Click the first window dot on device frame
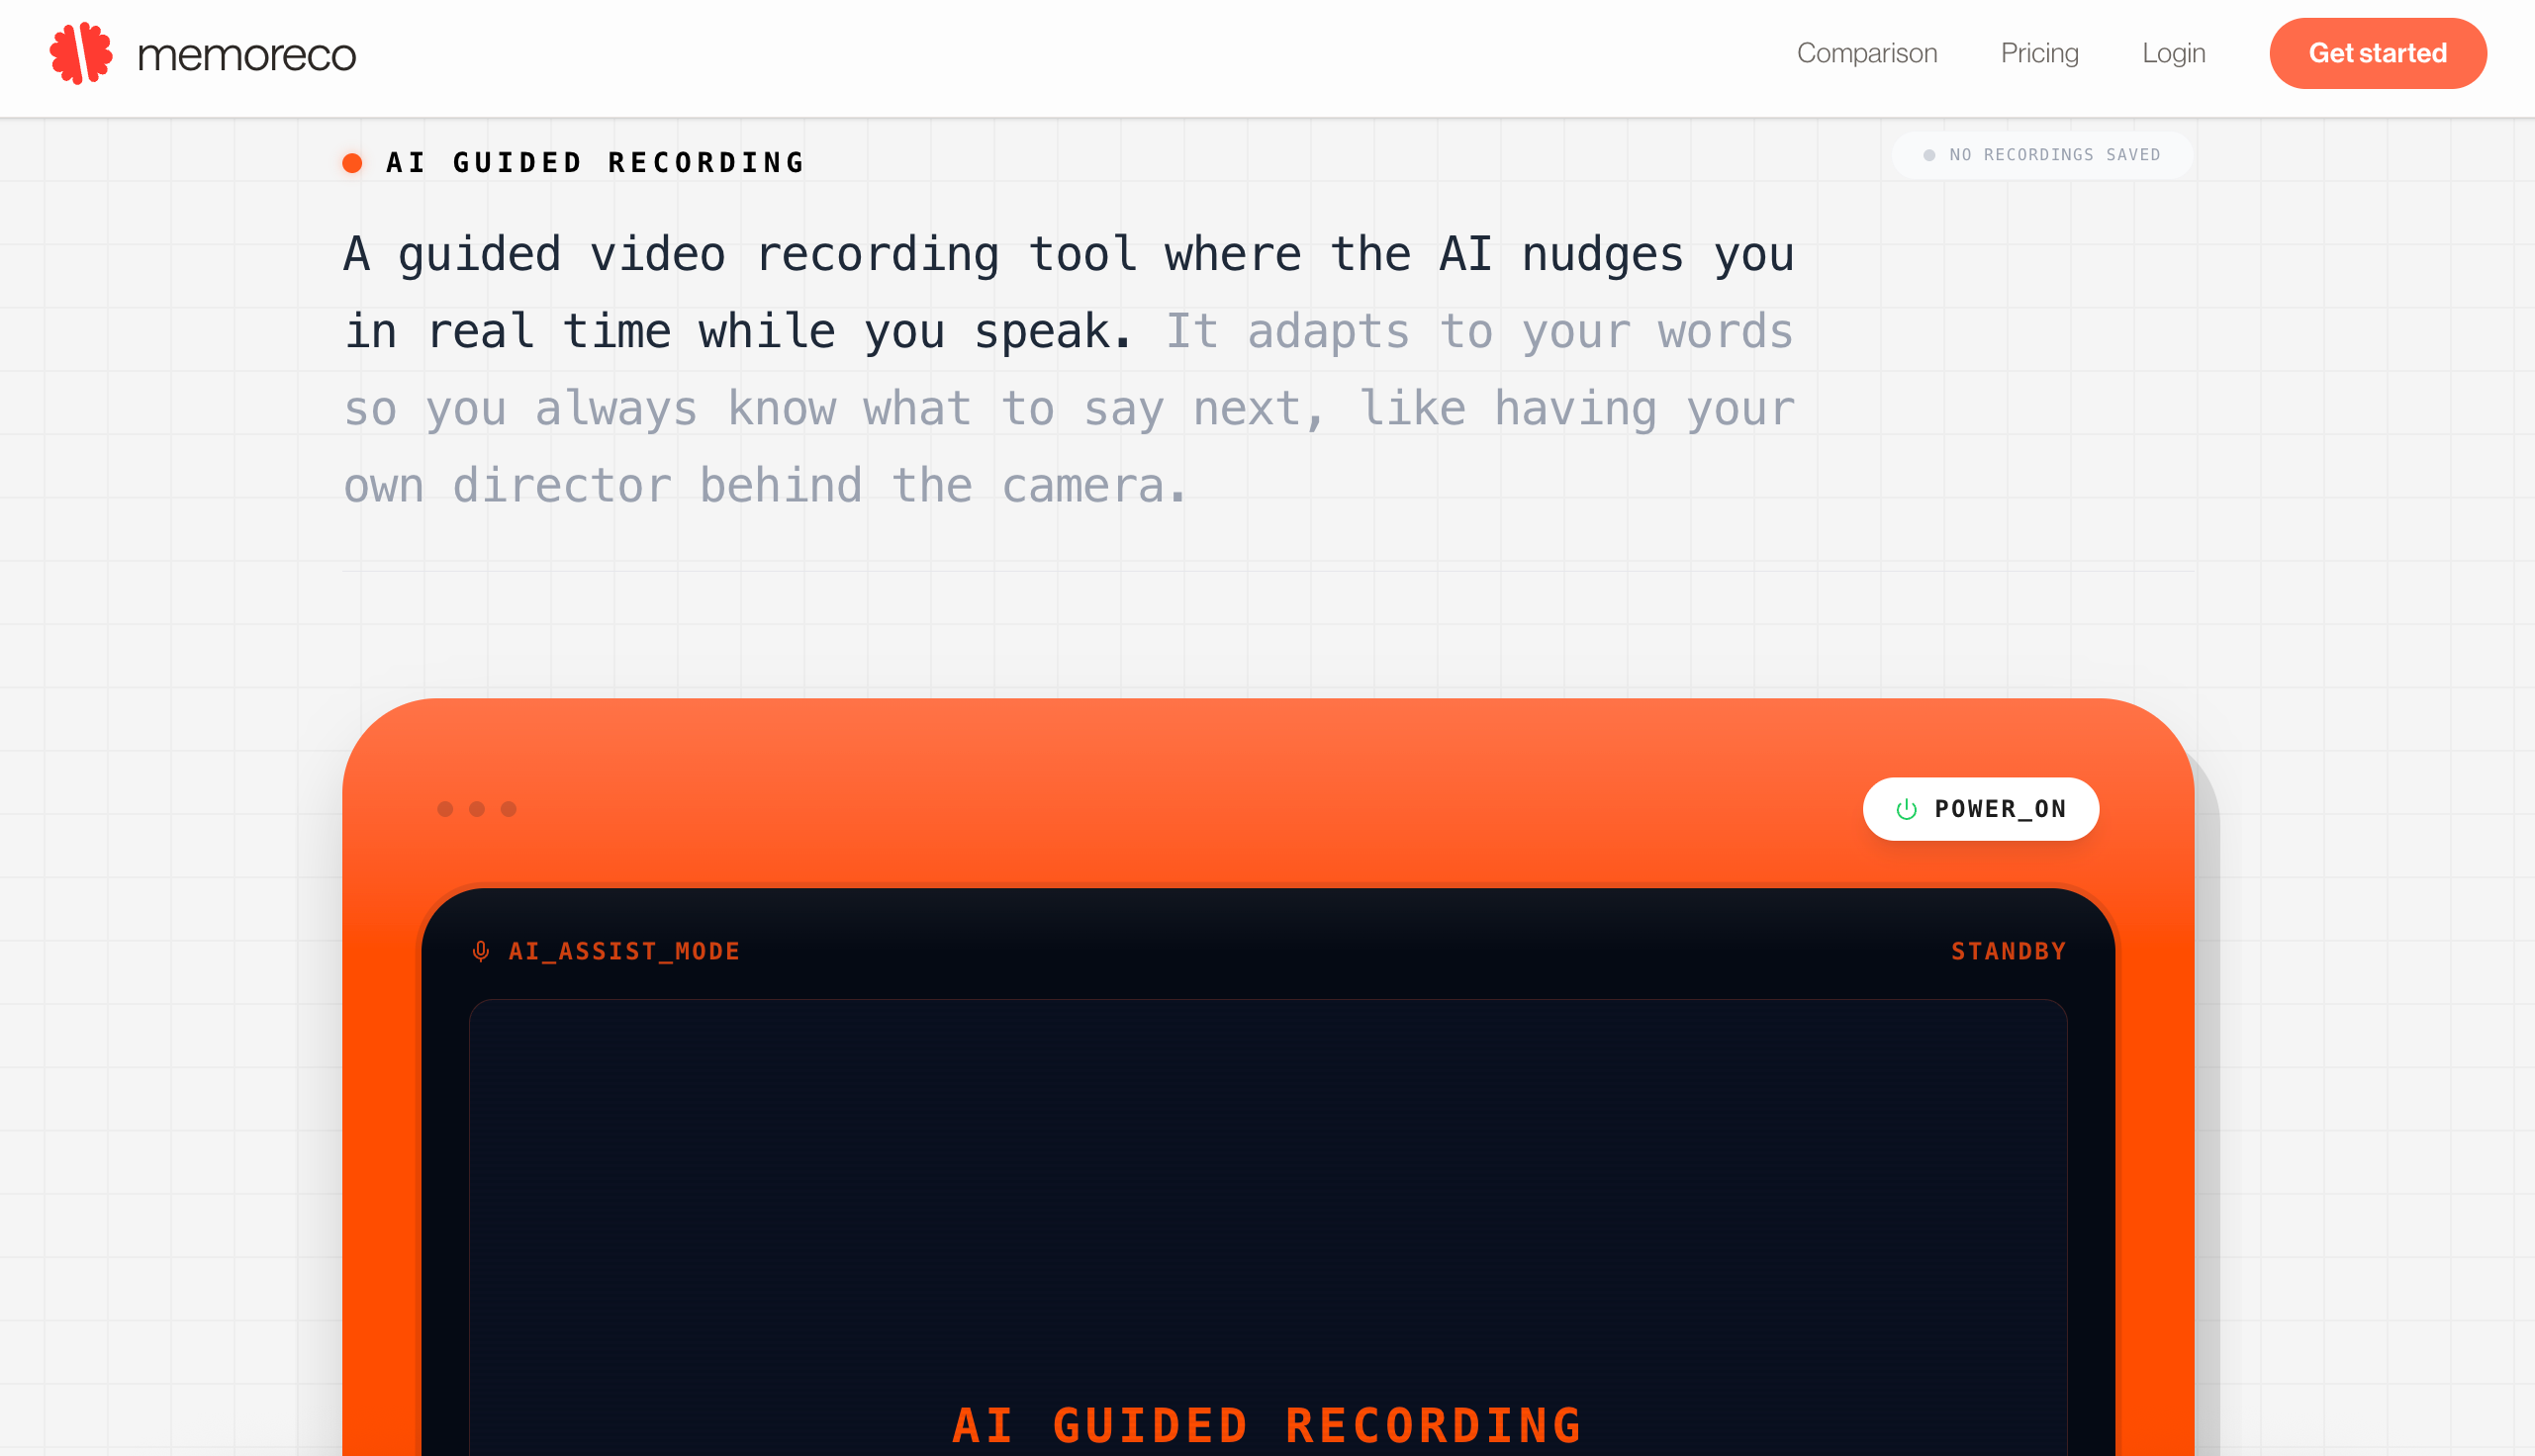Screen dimensions: 2535x1456 coord(445,809)
